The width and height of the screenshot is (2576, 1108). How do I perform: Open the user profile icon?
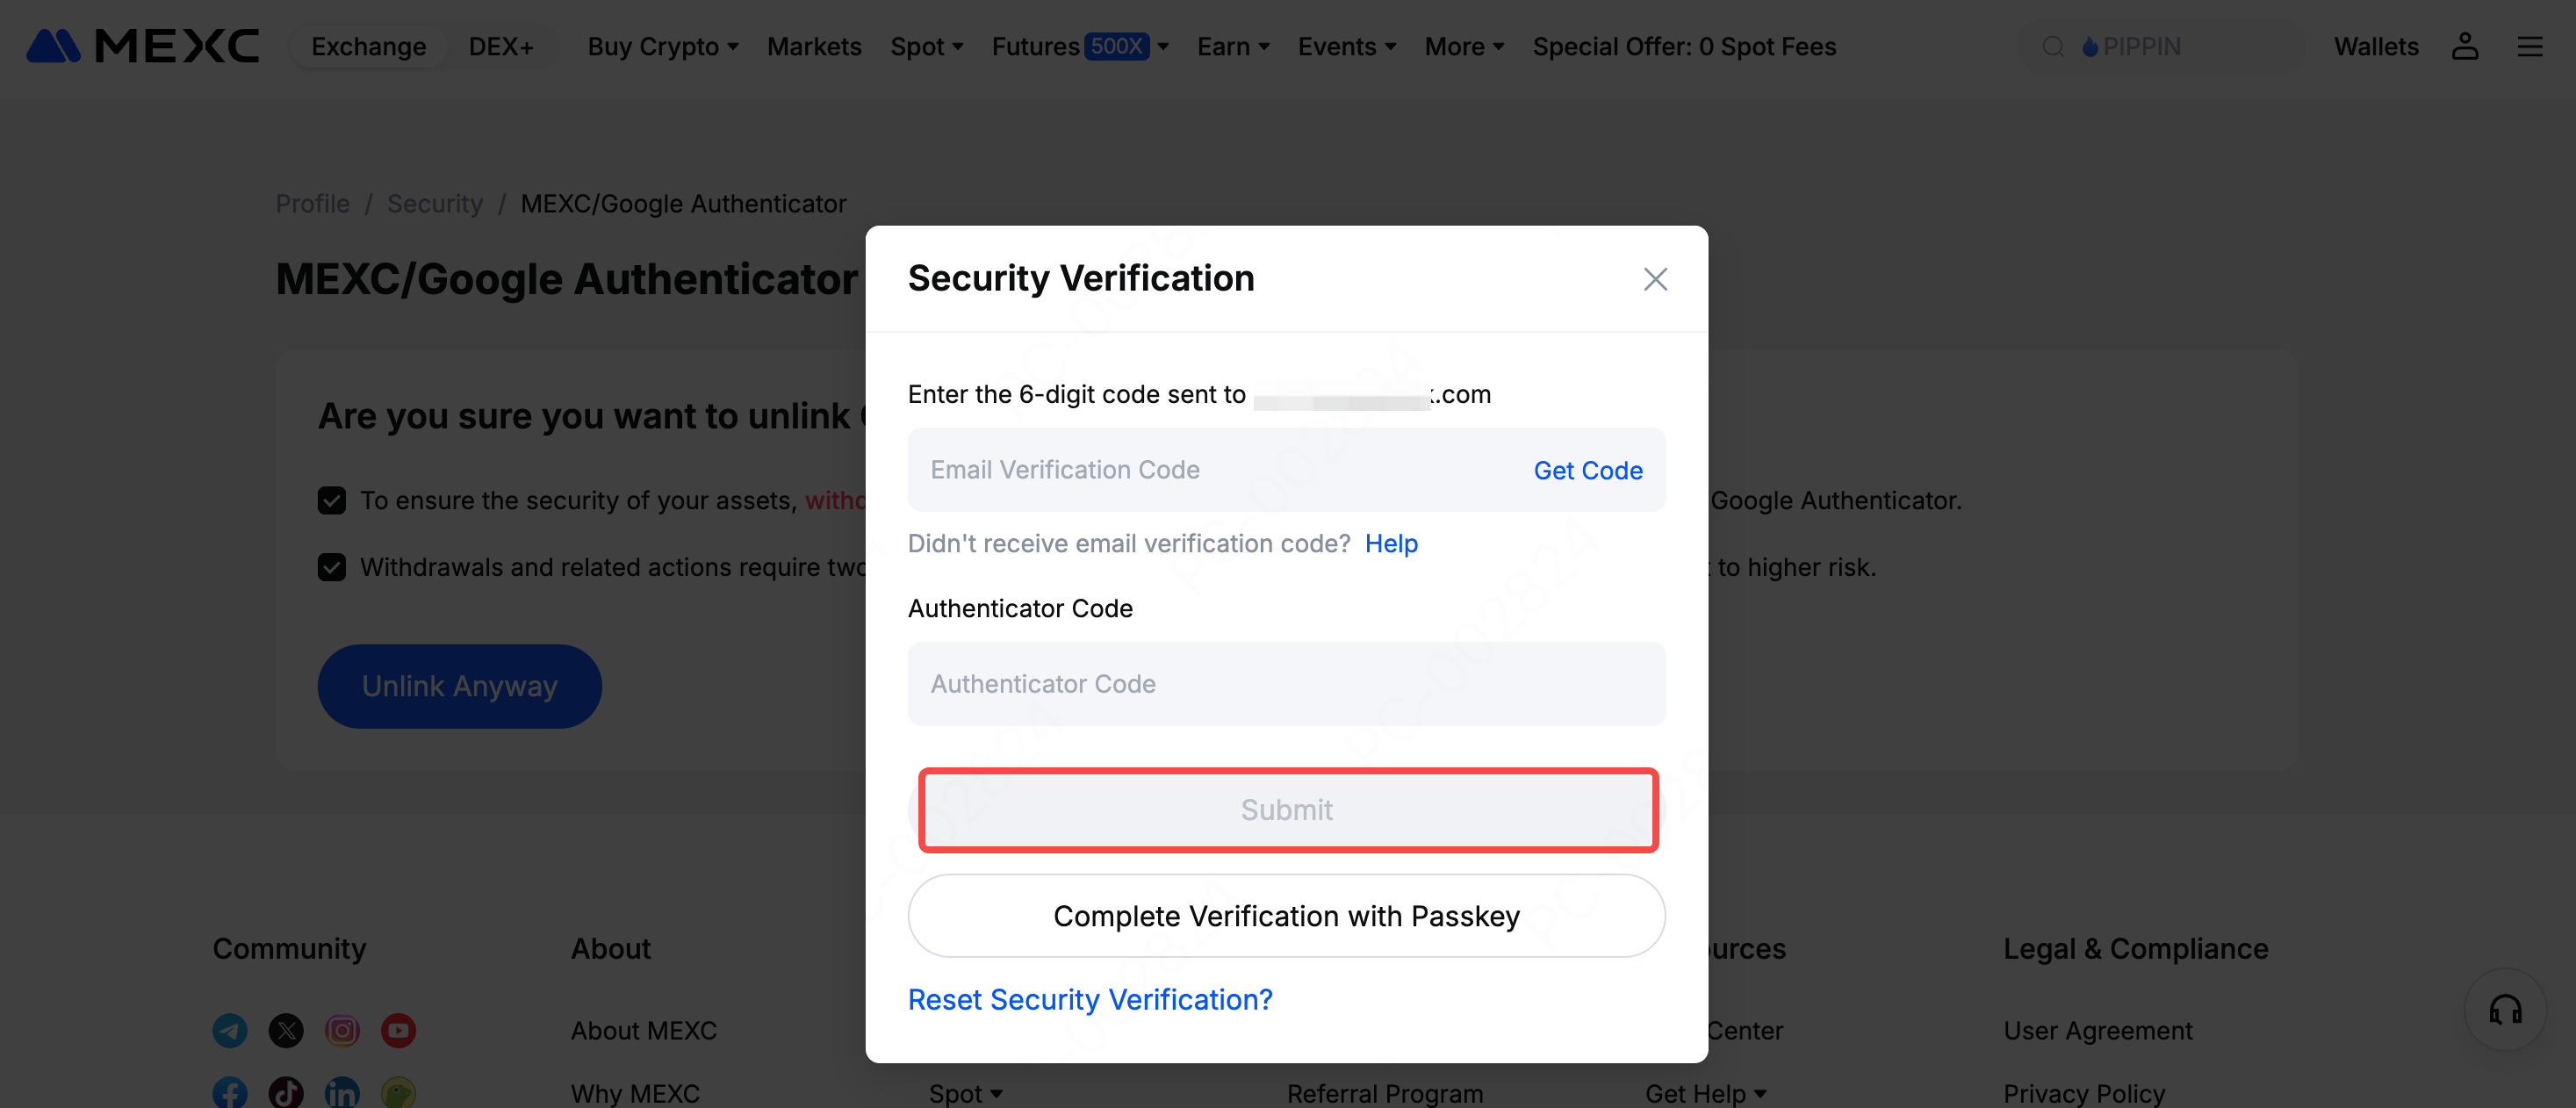2464,46
